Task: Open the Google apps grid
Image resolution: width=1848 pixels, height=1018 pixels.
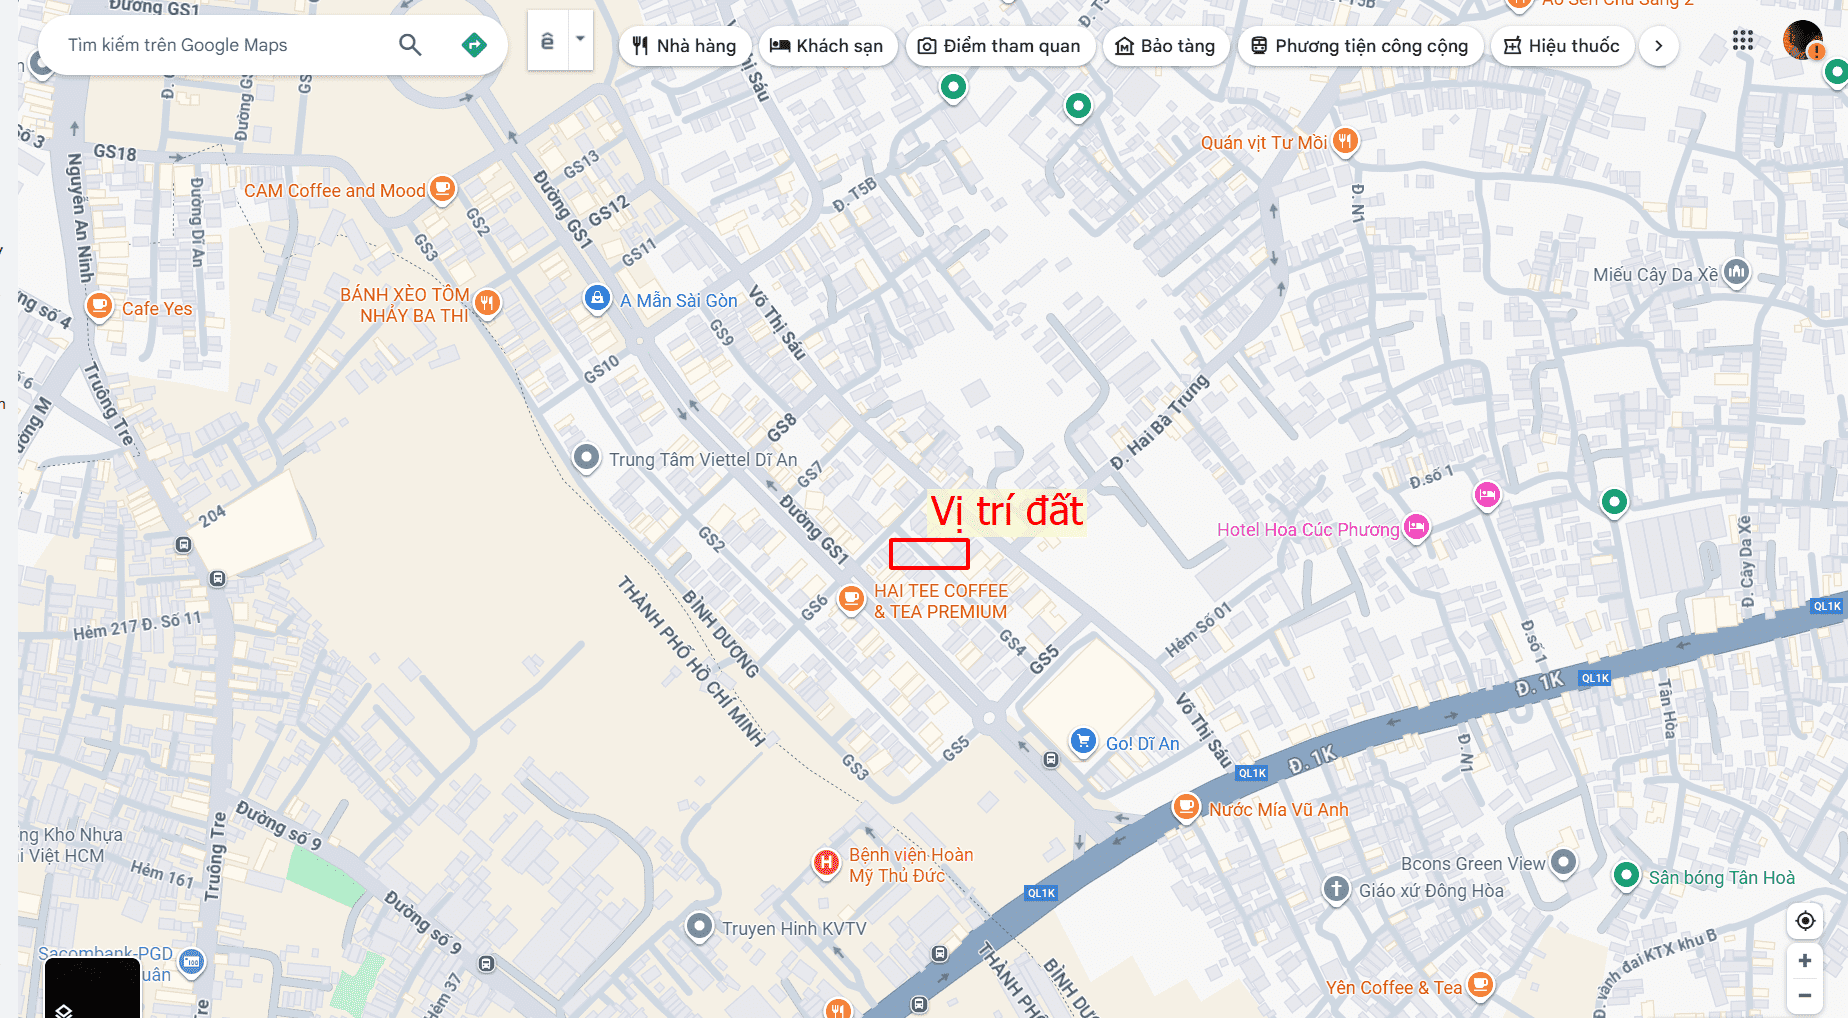Action: click(1743, 41)
